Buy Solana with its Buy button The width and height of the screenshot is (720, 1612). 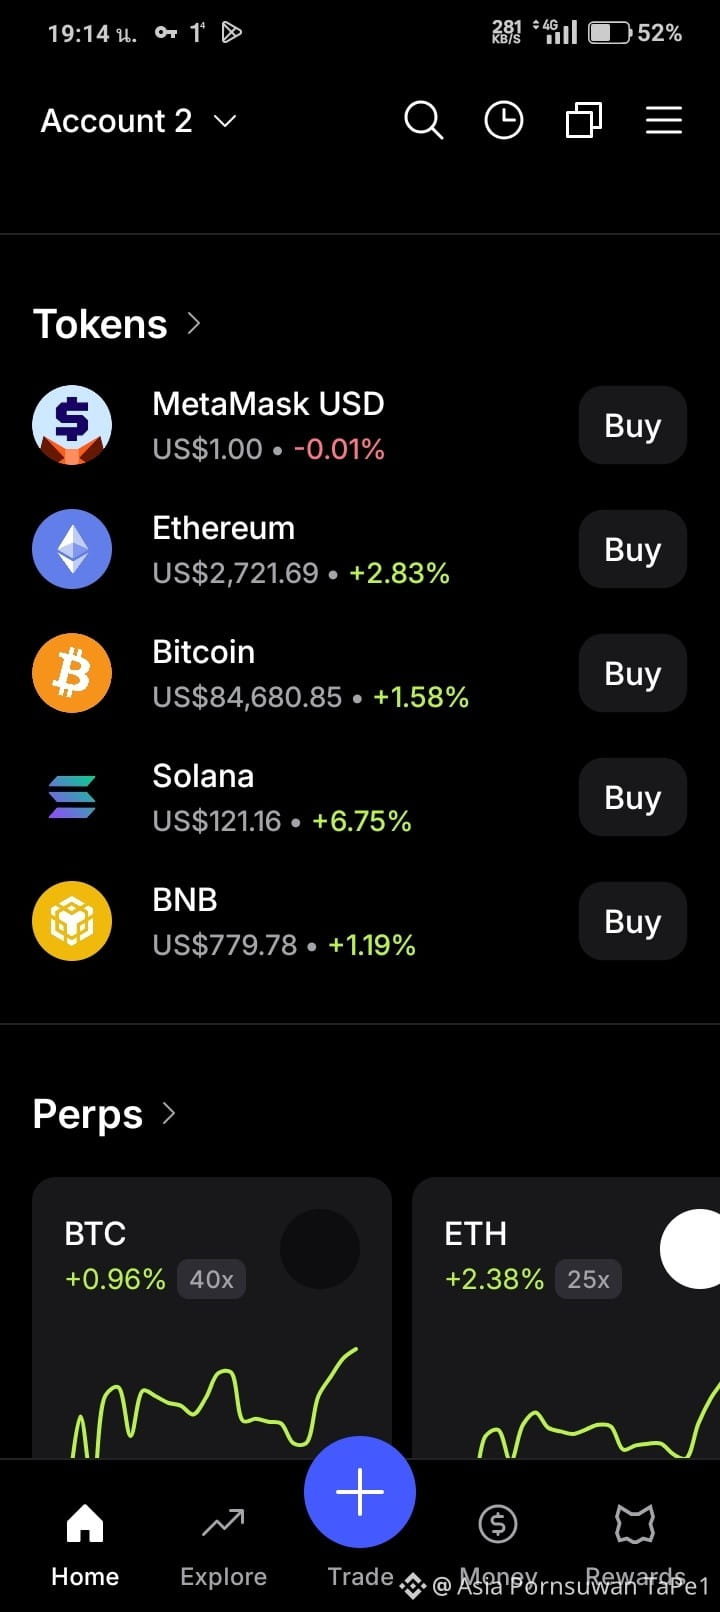tap(633, 797)
